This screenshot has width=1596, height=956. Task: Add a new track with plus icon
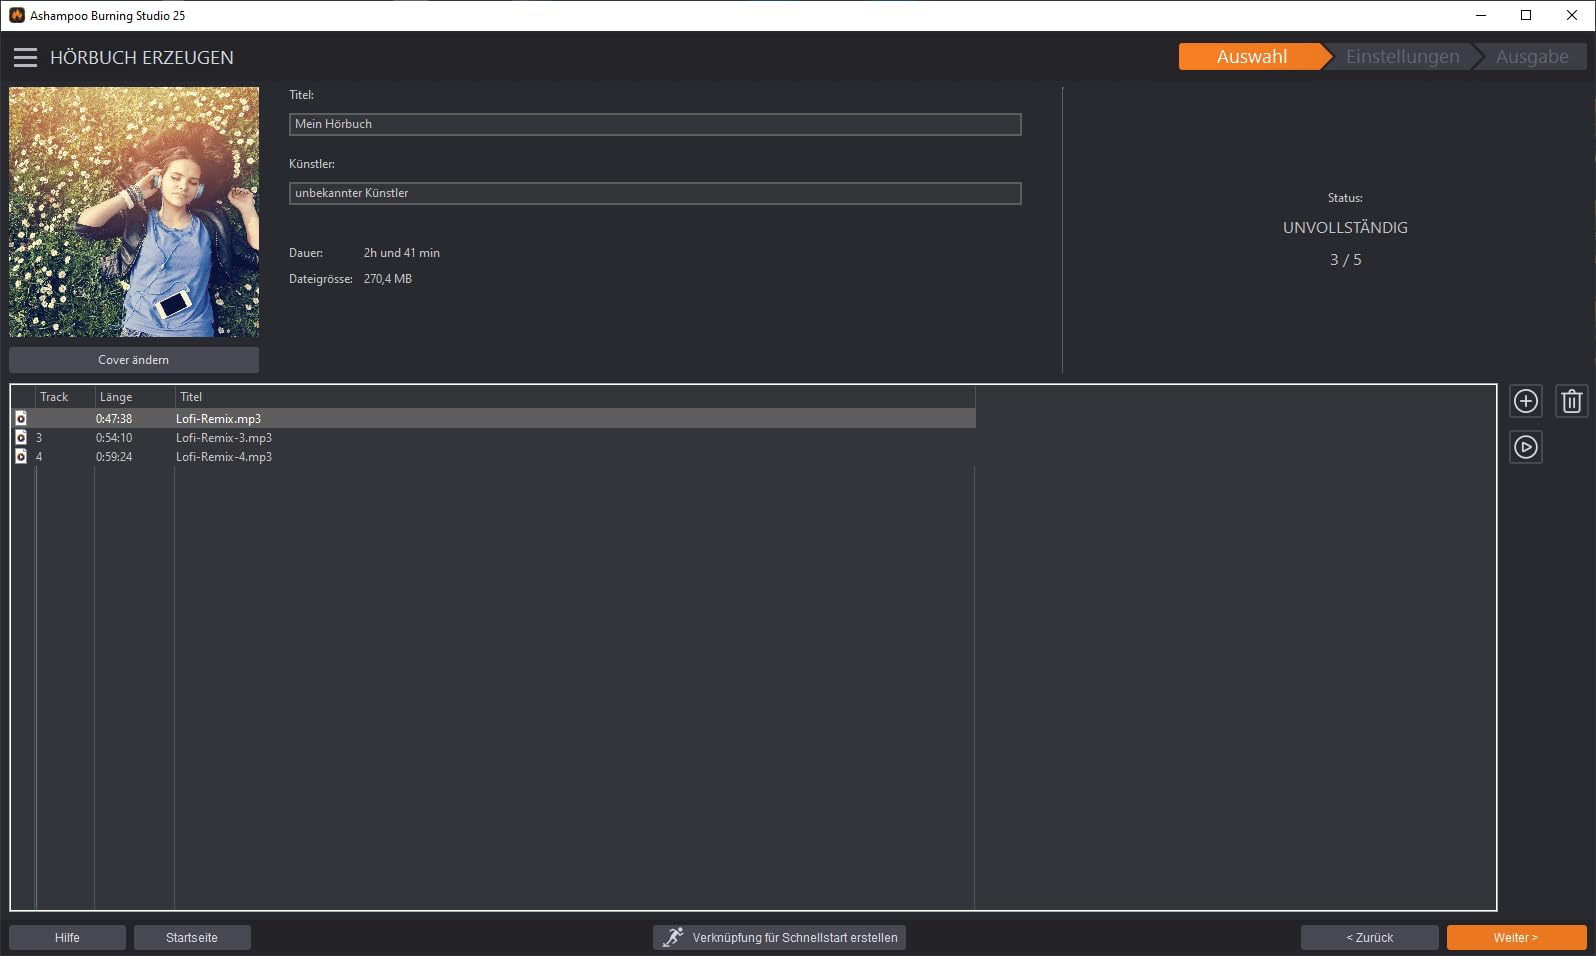tap(1525, 402)
